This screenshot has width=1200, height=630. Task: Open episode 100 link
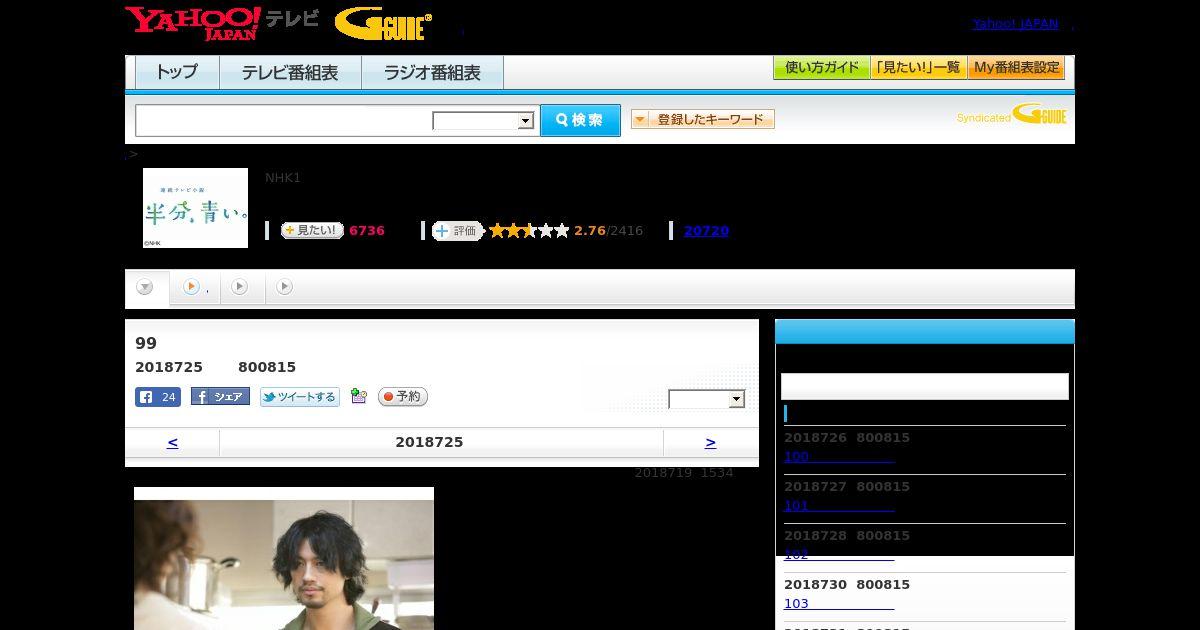(x=838, y=457)
